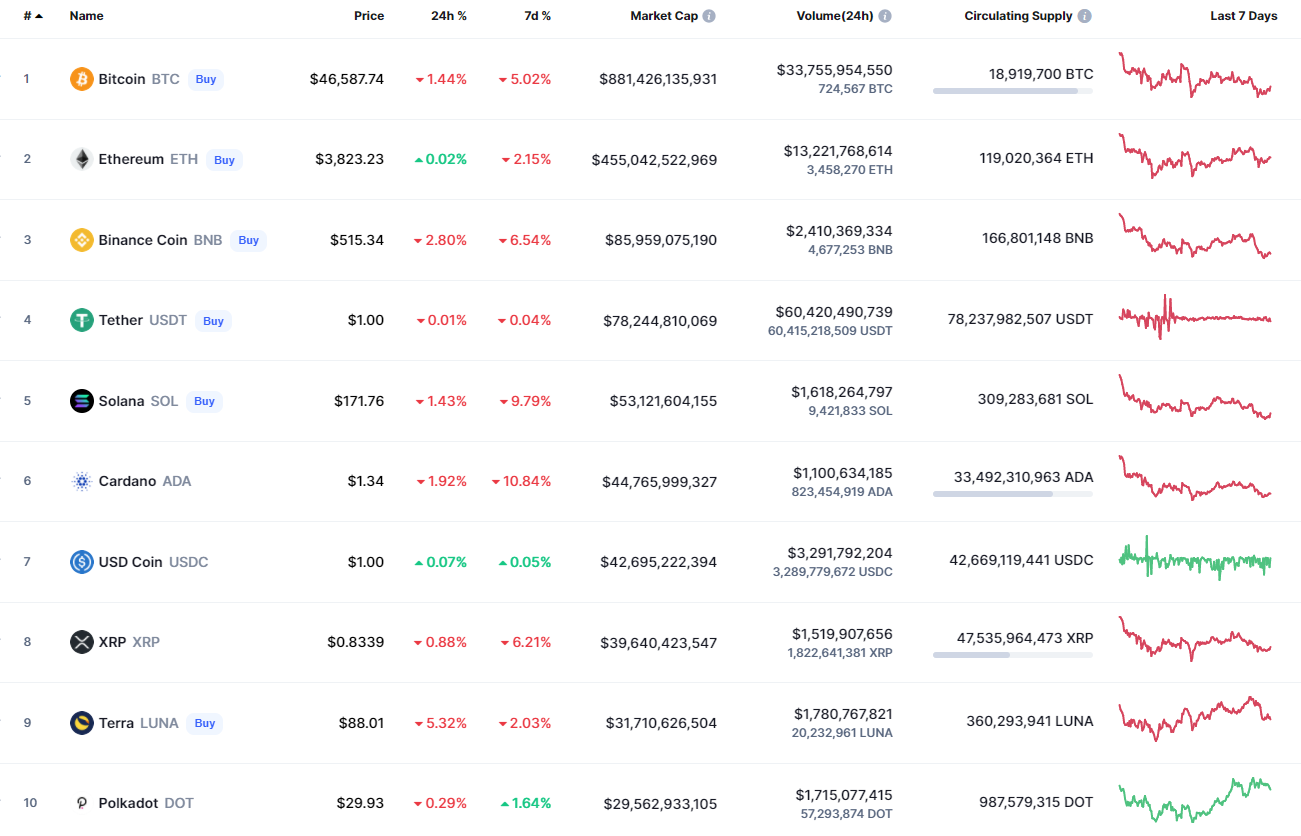Click the Bitcoin logo icon

point(82,79)
